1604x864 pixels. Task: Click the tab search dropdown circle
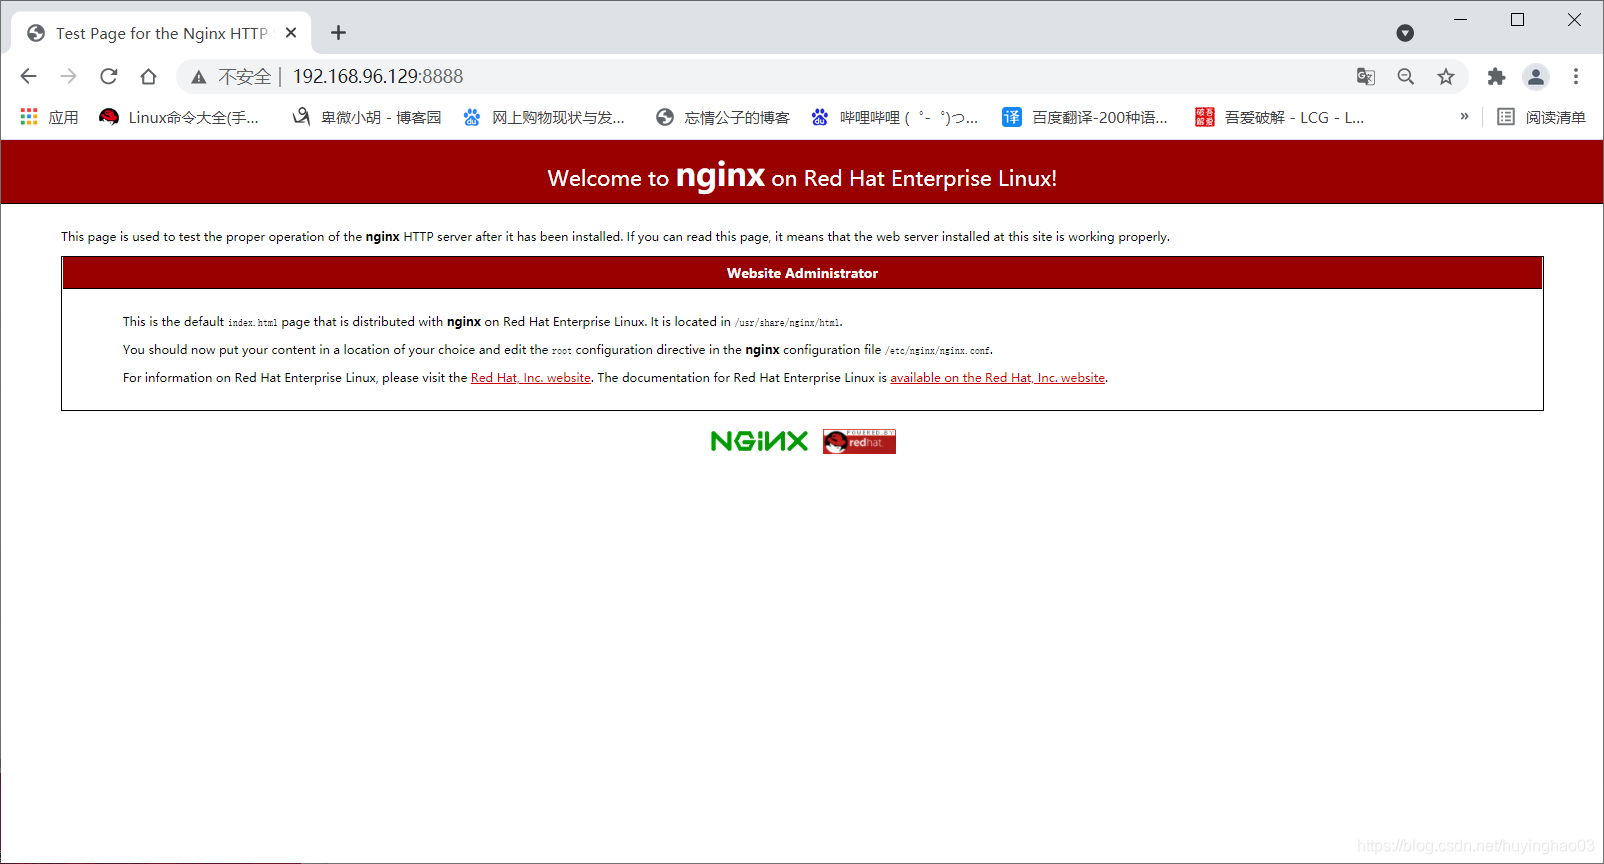click(x=1405, y=33)
